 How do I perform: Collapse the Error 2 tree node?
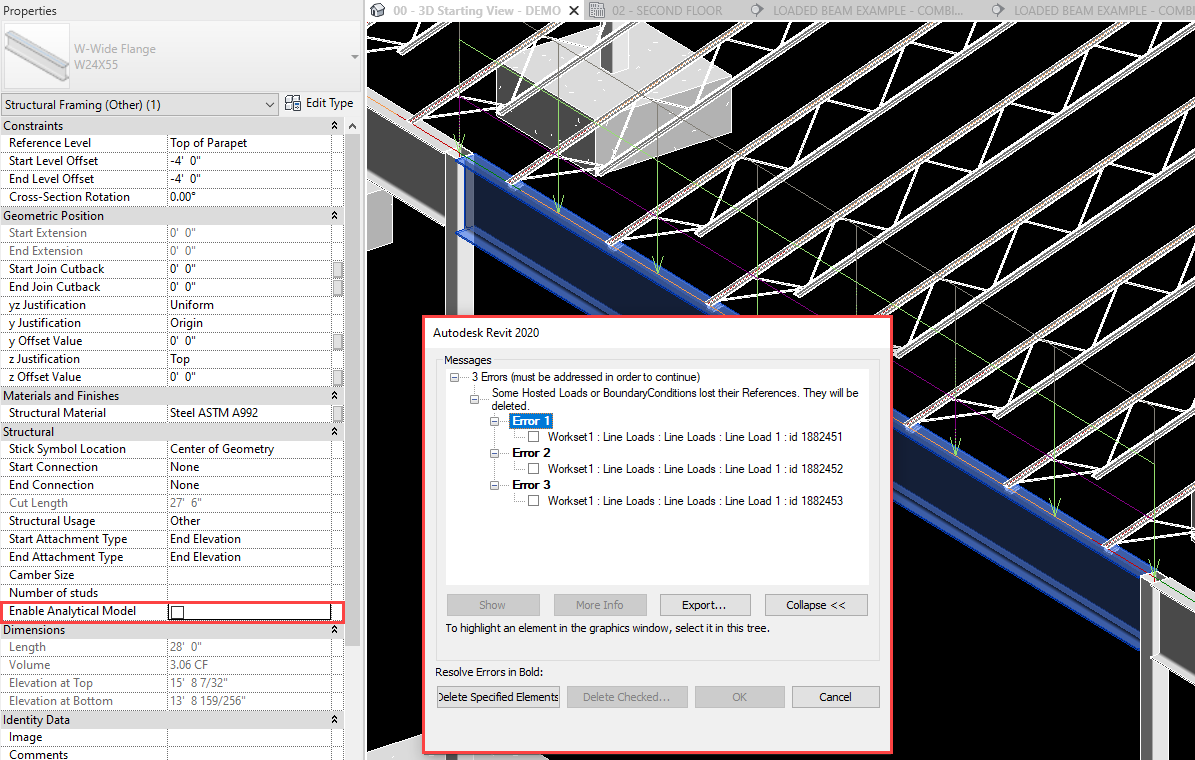click(x=494, y=453)
